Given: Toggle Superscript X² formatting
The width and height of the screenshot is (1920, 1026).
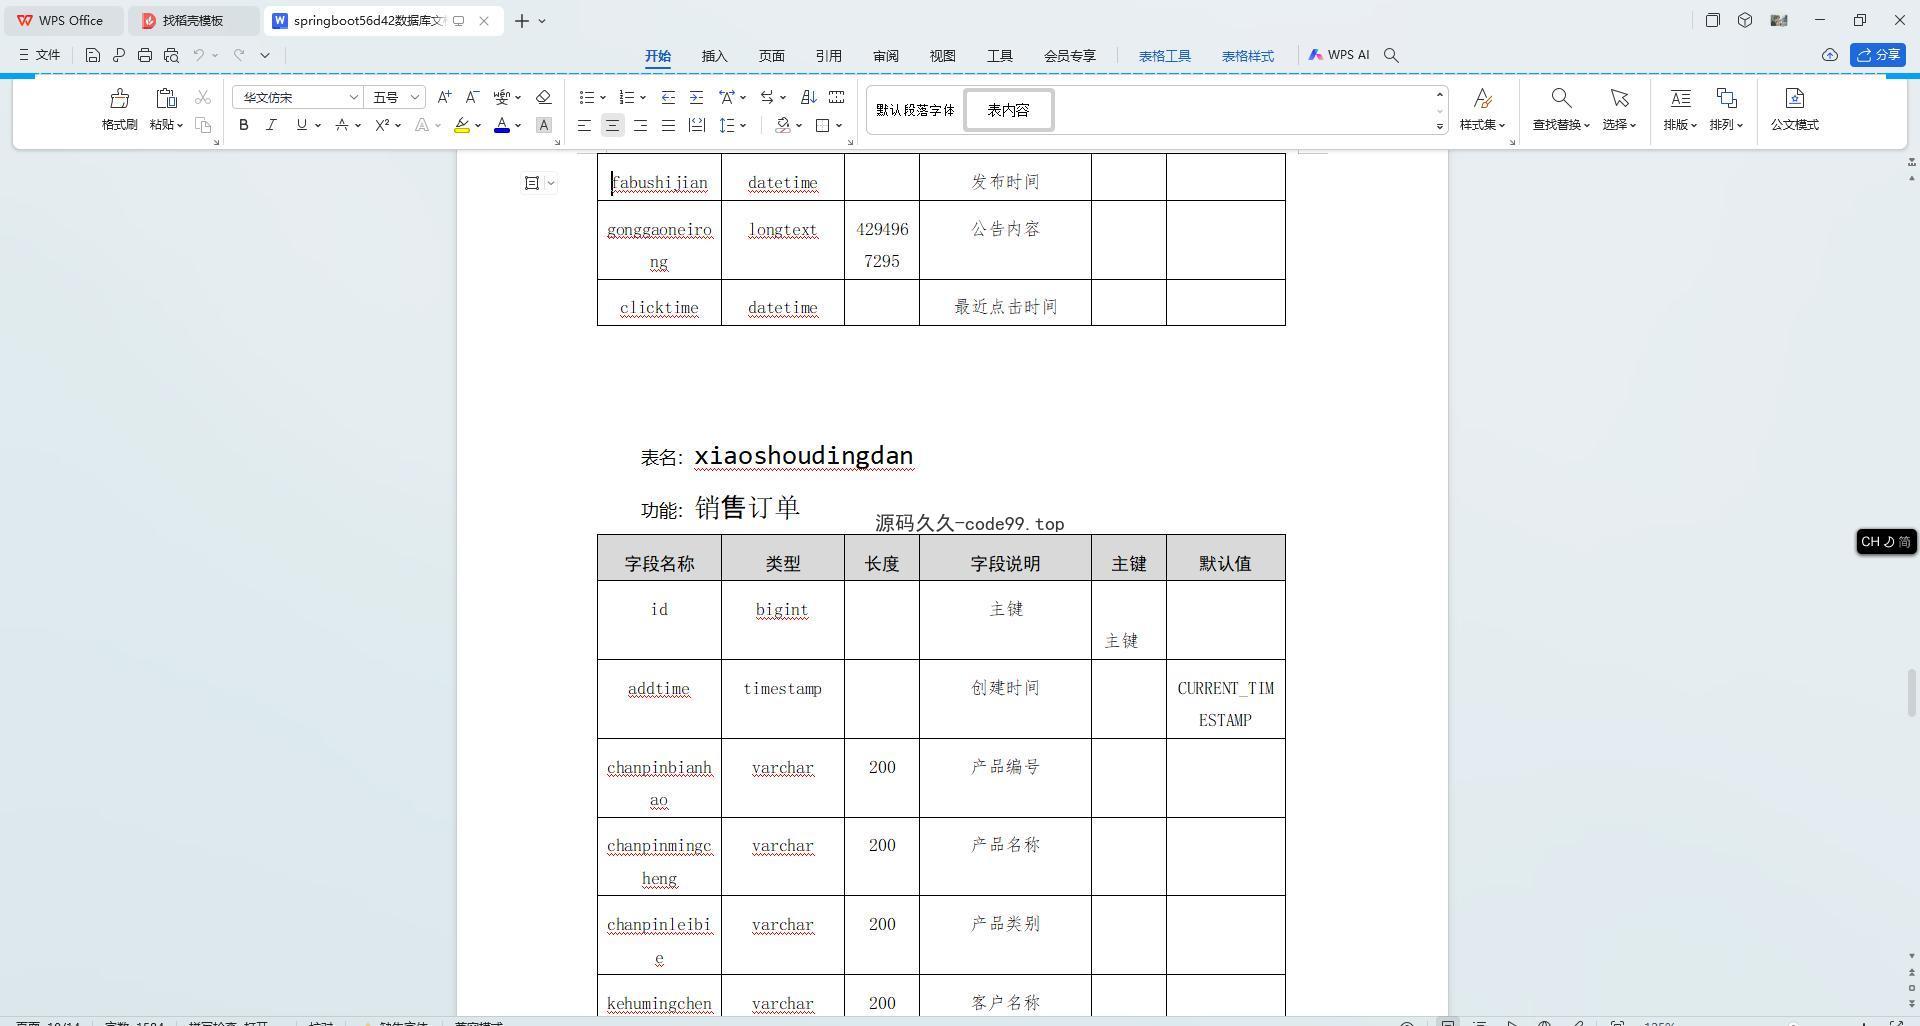Looking at the screenshot, I should click(x=382, y=125).
